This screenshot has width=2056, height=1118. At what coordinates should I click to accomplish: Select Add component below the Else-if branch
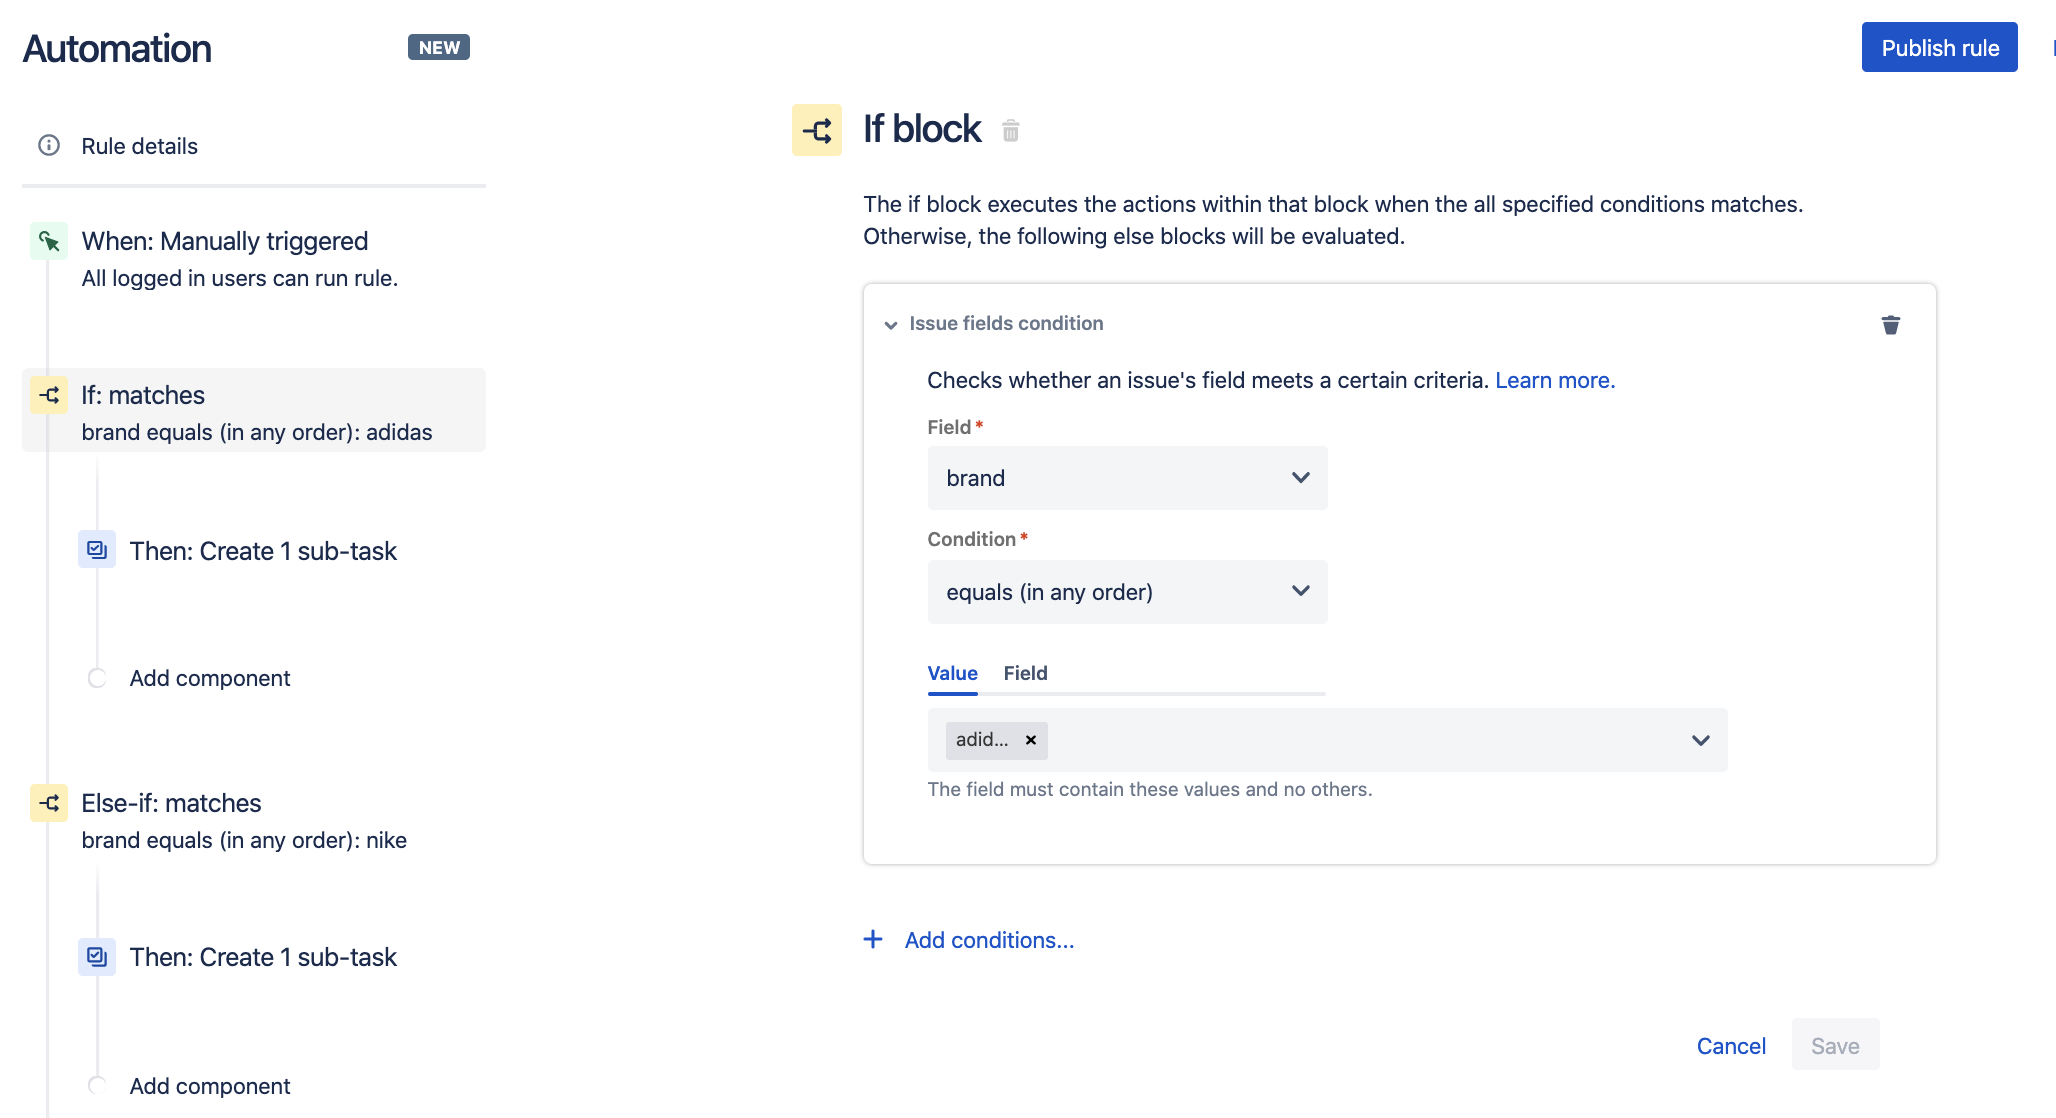209,1086
